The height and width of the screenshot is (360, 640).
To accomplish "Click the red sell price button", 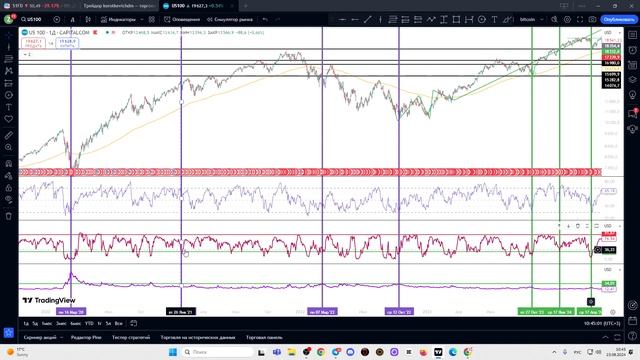I will click(x=33, y=43).
